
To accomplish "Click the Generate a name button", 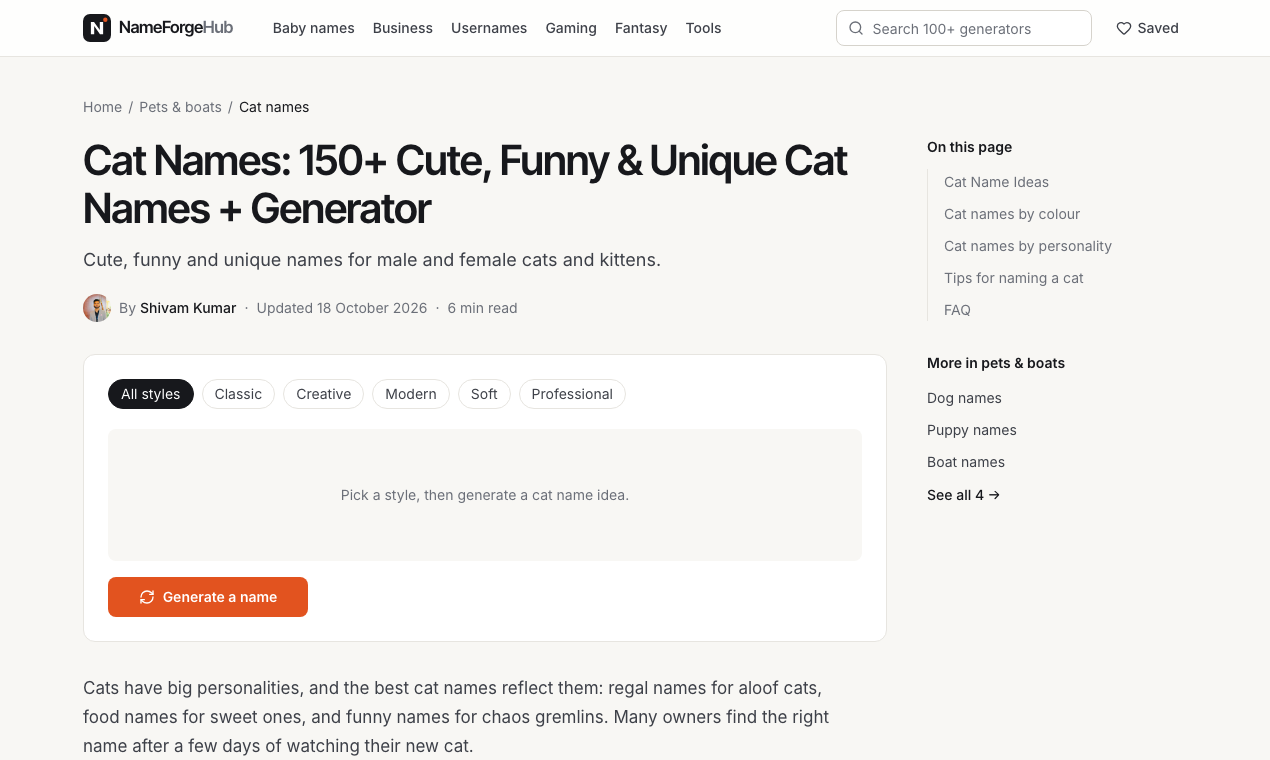I will pos(208,597).
